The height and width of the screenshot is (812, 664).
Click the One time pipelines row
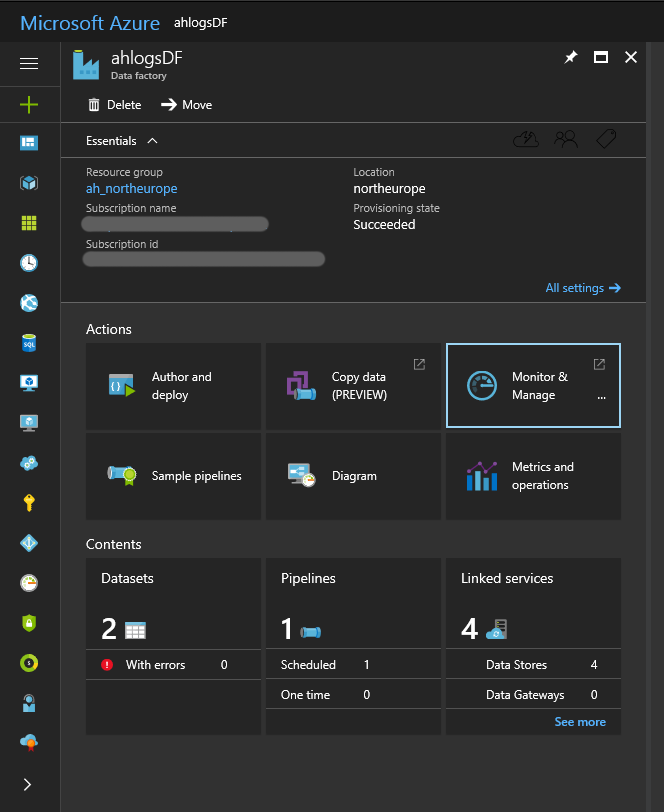pyautogui.click(x=353, y=694)
